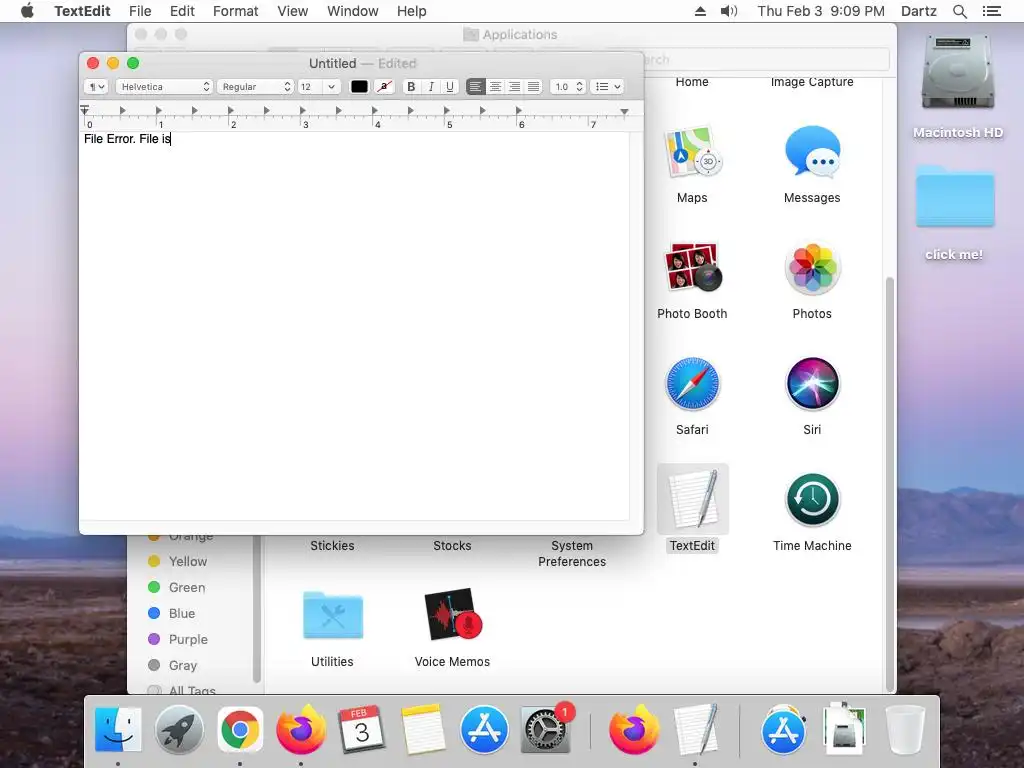Click the Applications window vertical scrollbar
Viewport: 1024px width, 768px height.
tap(889, 483)
